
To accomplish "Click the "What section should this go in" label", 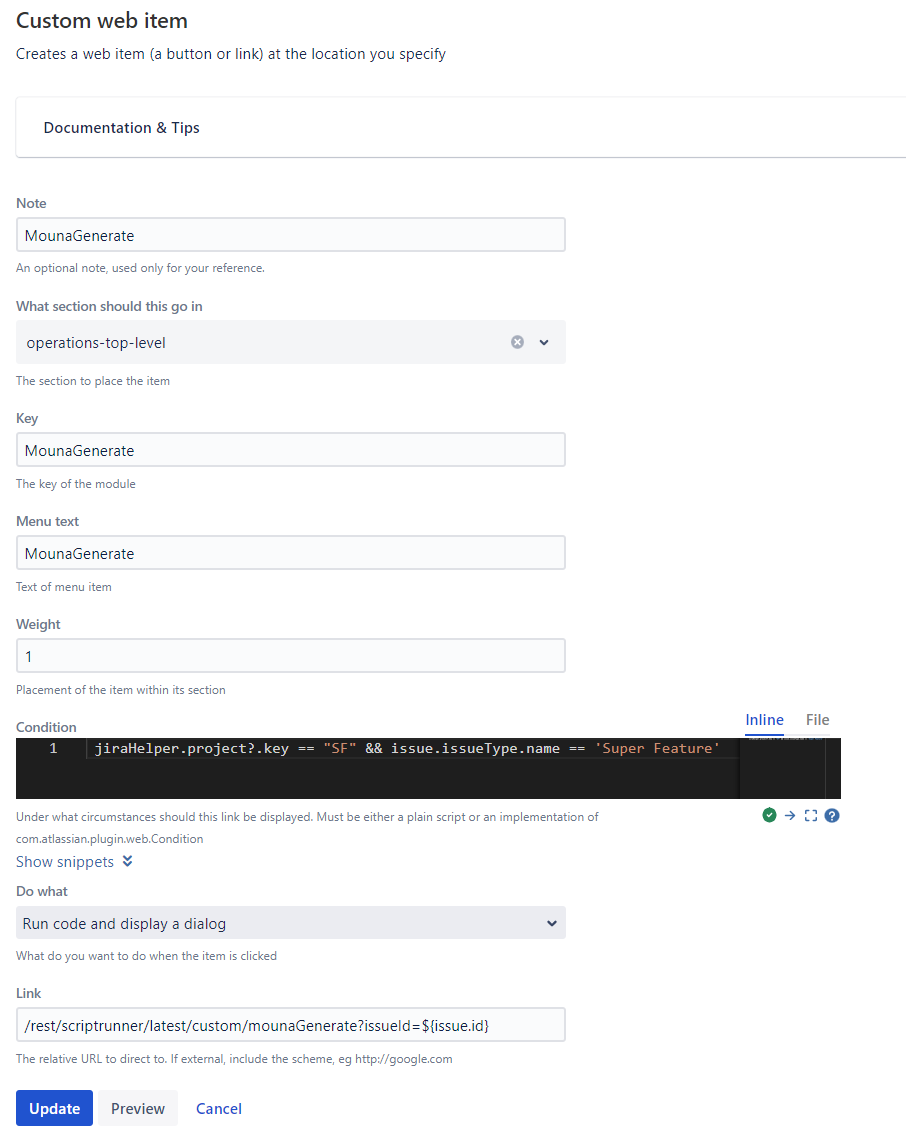I will pyautogui.click(x=110, y=306).
